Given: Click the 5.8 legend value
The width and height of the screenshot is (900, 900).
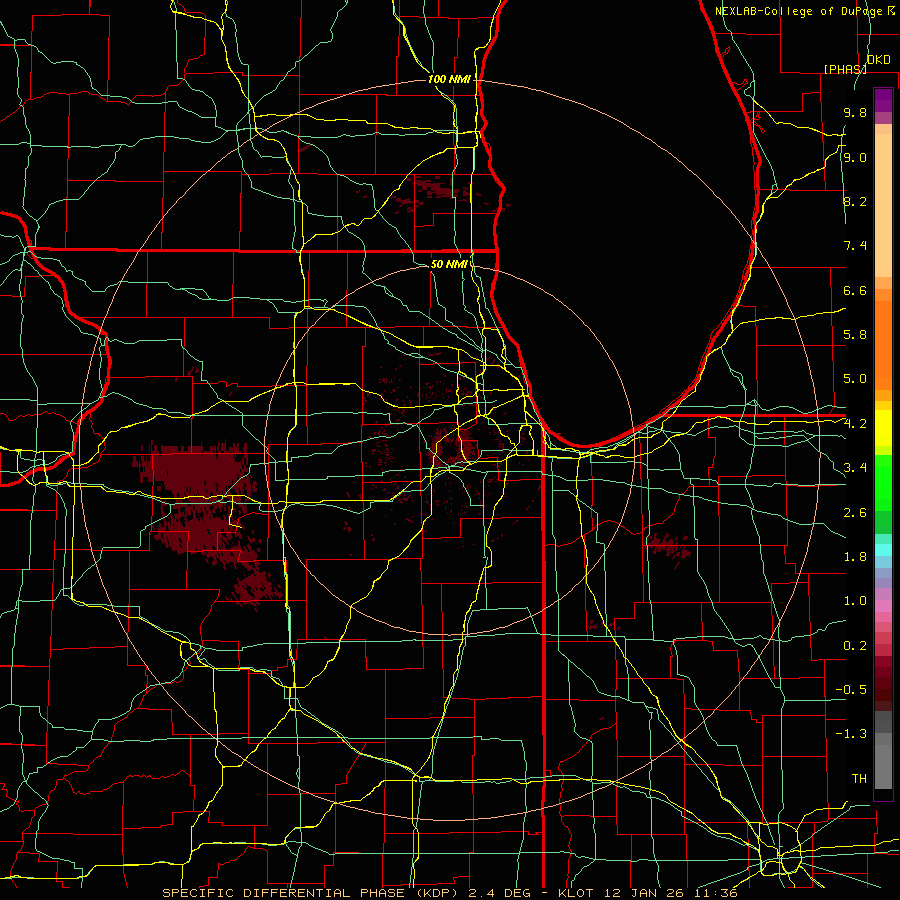Looking at the screenshot, I should point(855,335).
